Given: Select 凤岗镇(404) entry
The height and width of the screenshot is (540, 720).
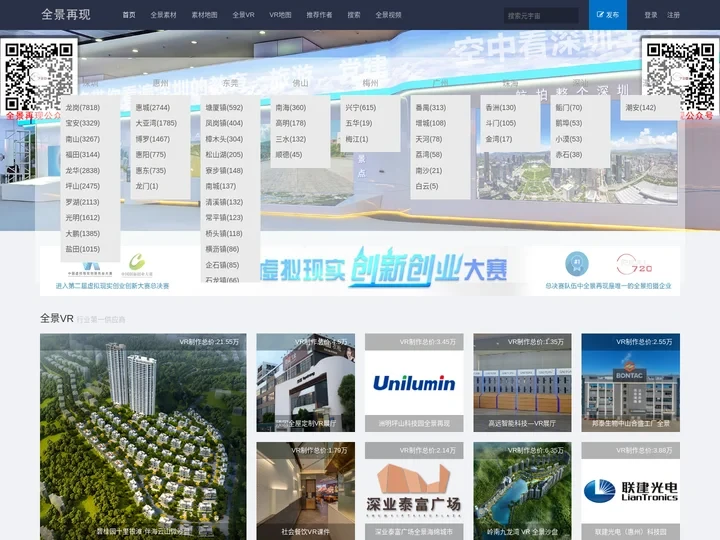Looking at the screenshot, I should [224, 123].
